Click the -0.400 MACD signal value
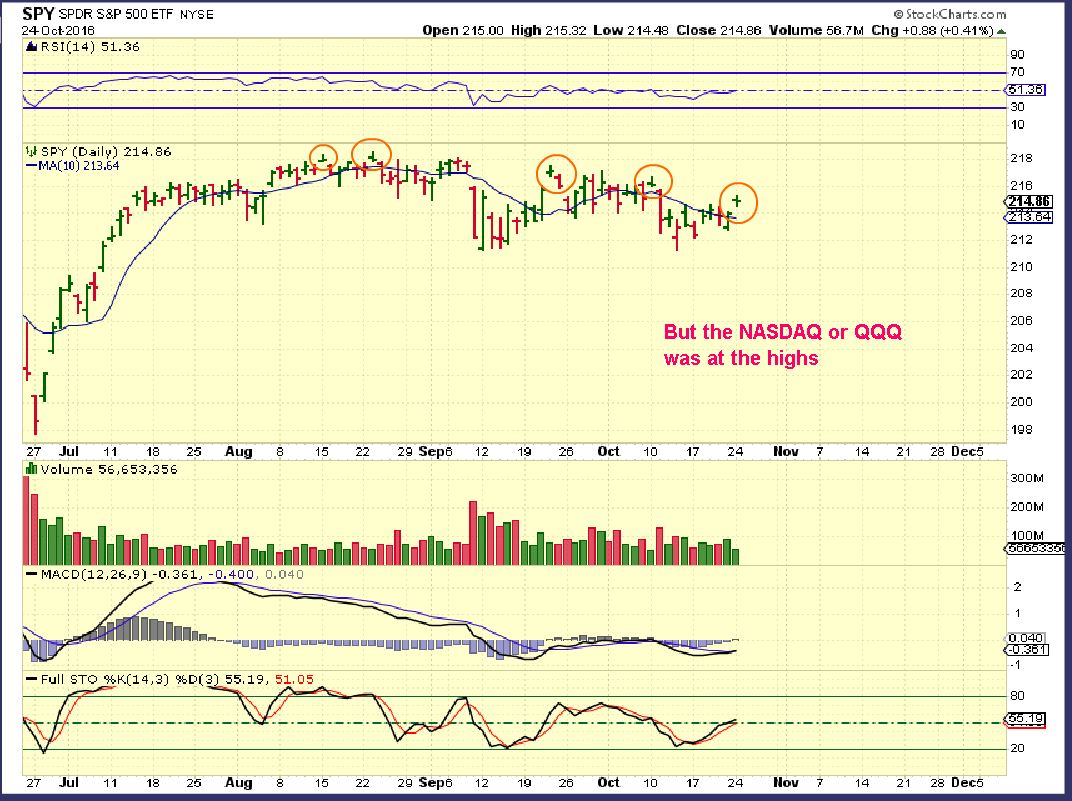Viewport: 1072px width, 801px height. tap(230, 574)
